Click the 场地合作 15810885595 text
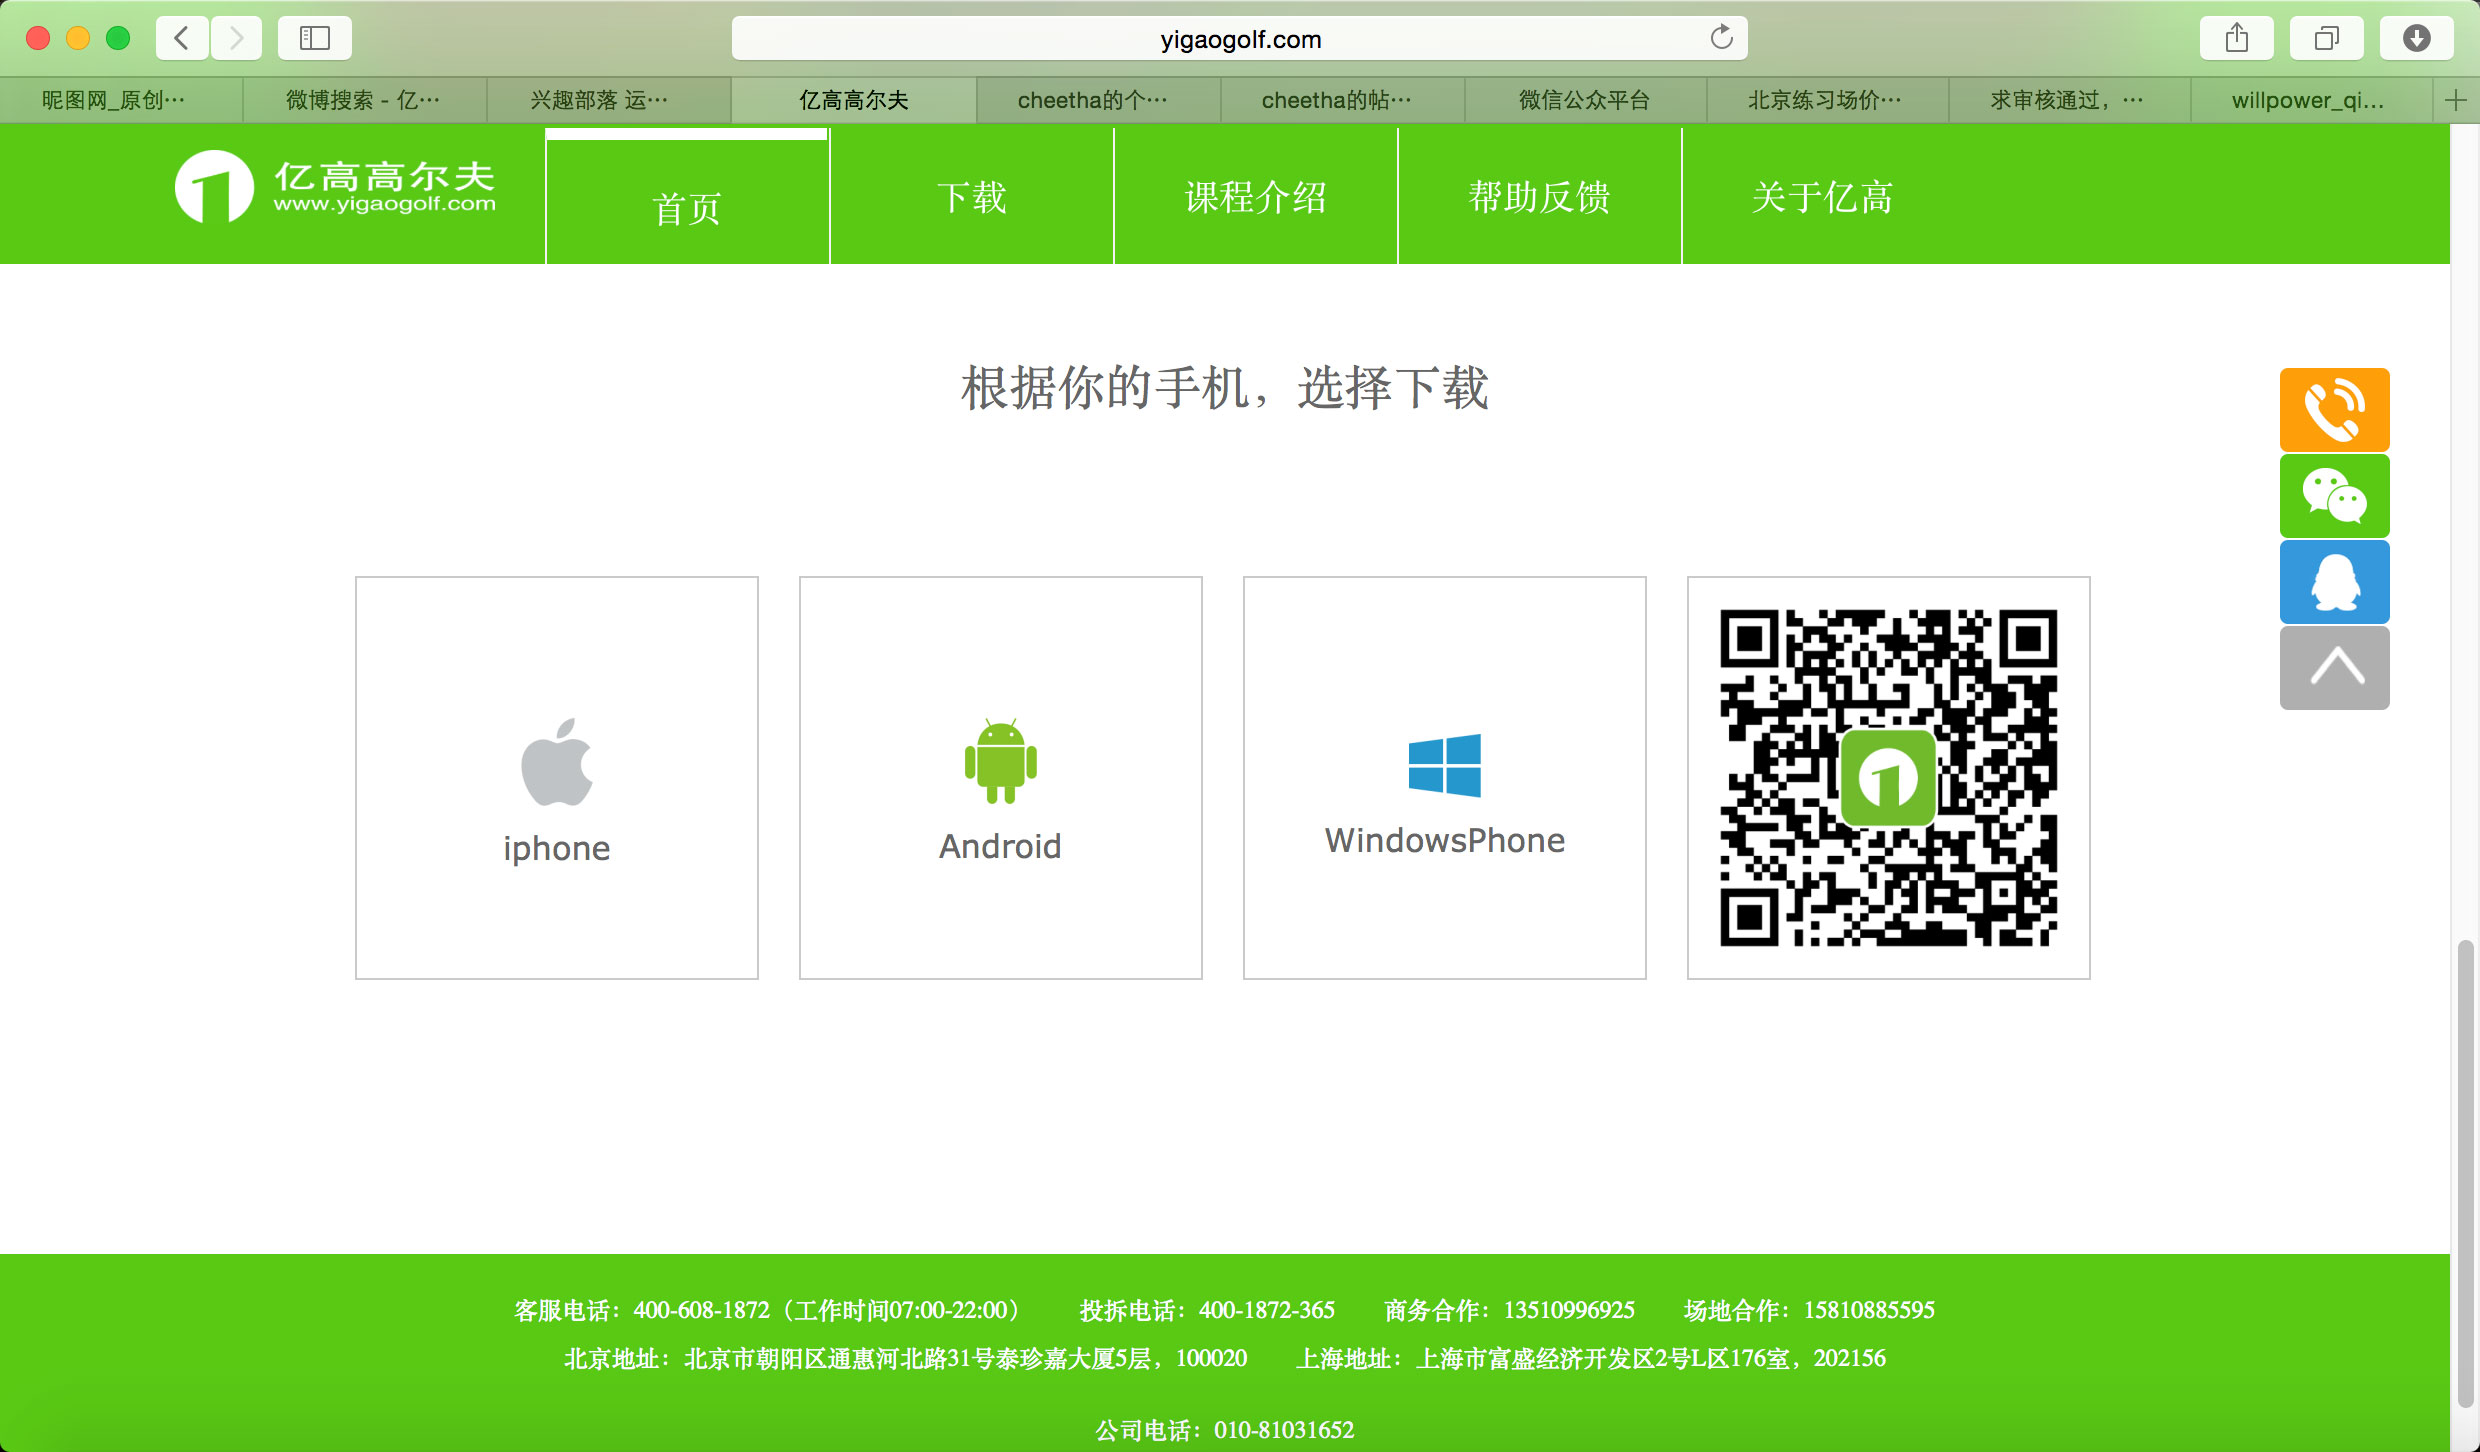The width and height of the screenshot is (2480, 1452). click(1810, 1310)
